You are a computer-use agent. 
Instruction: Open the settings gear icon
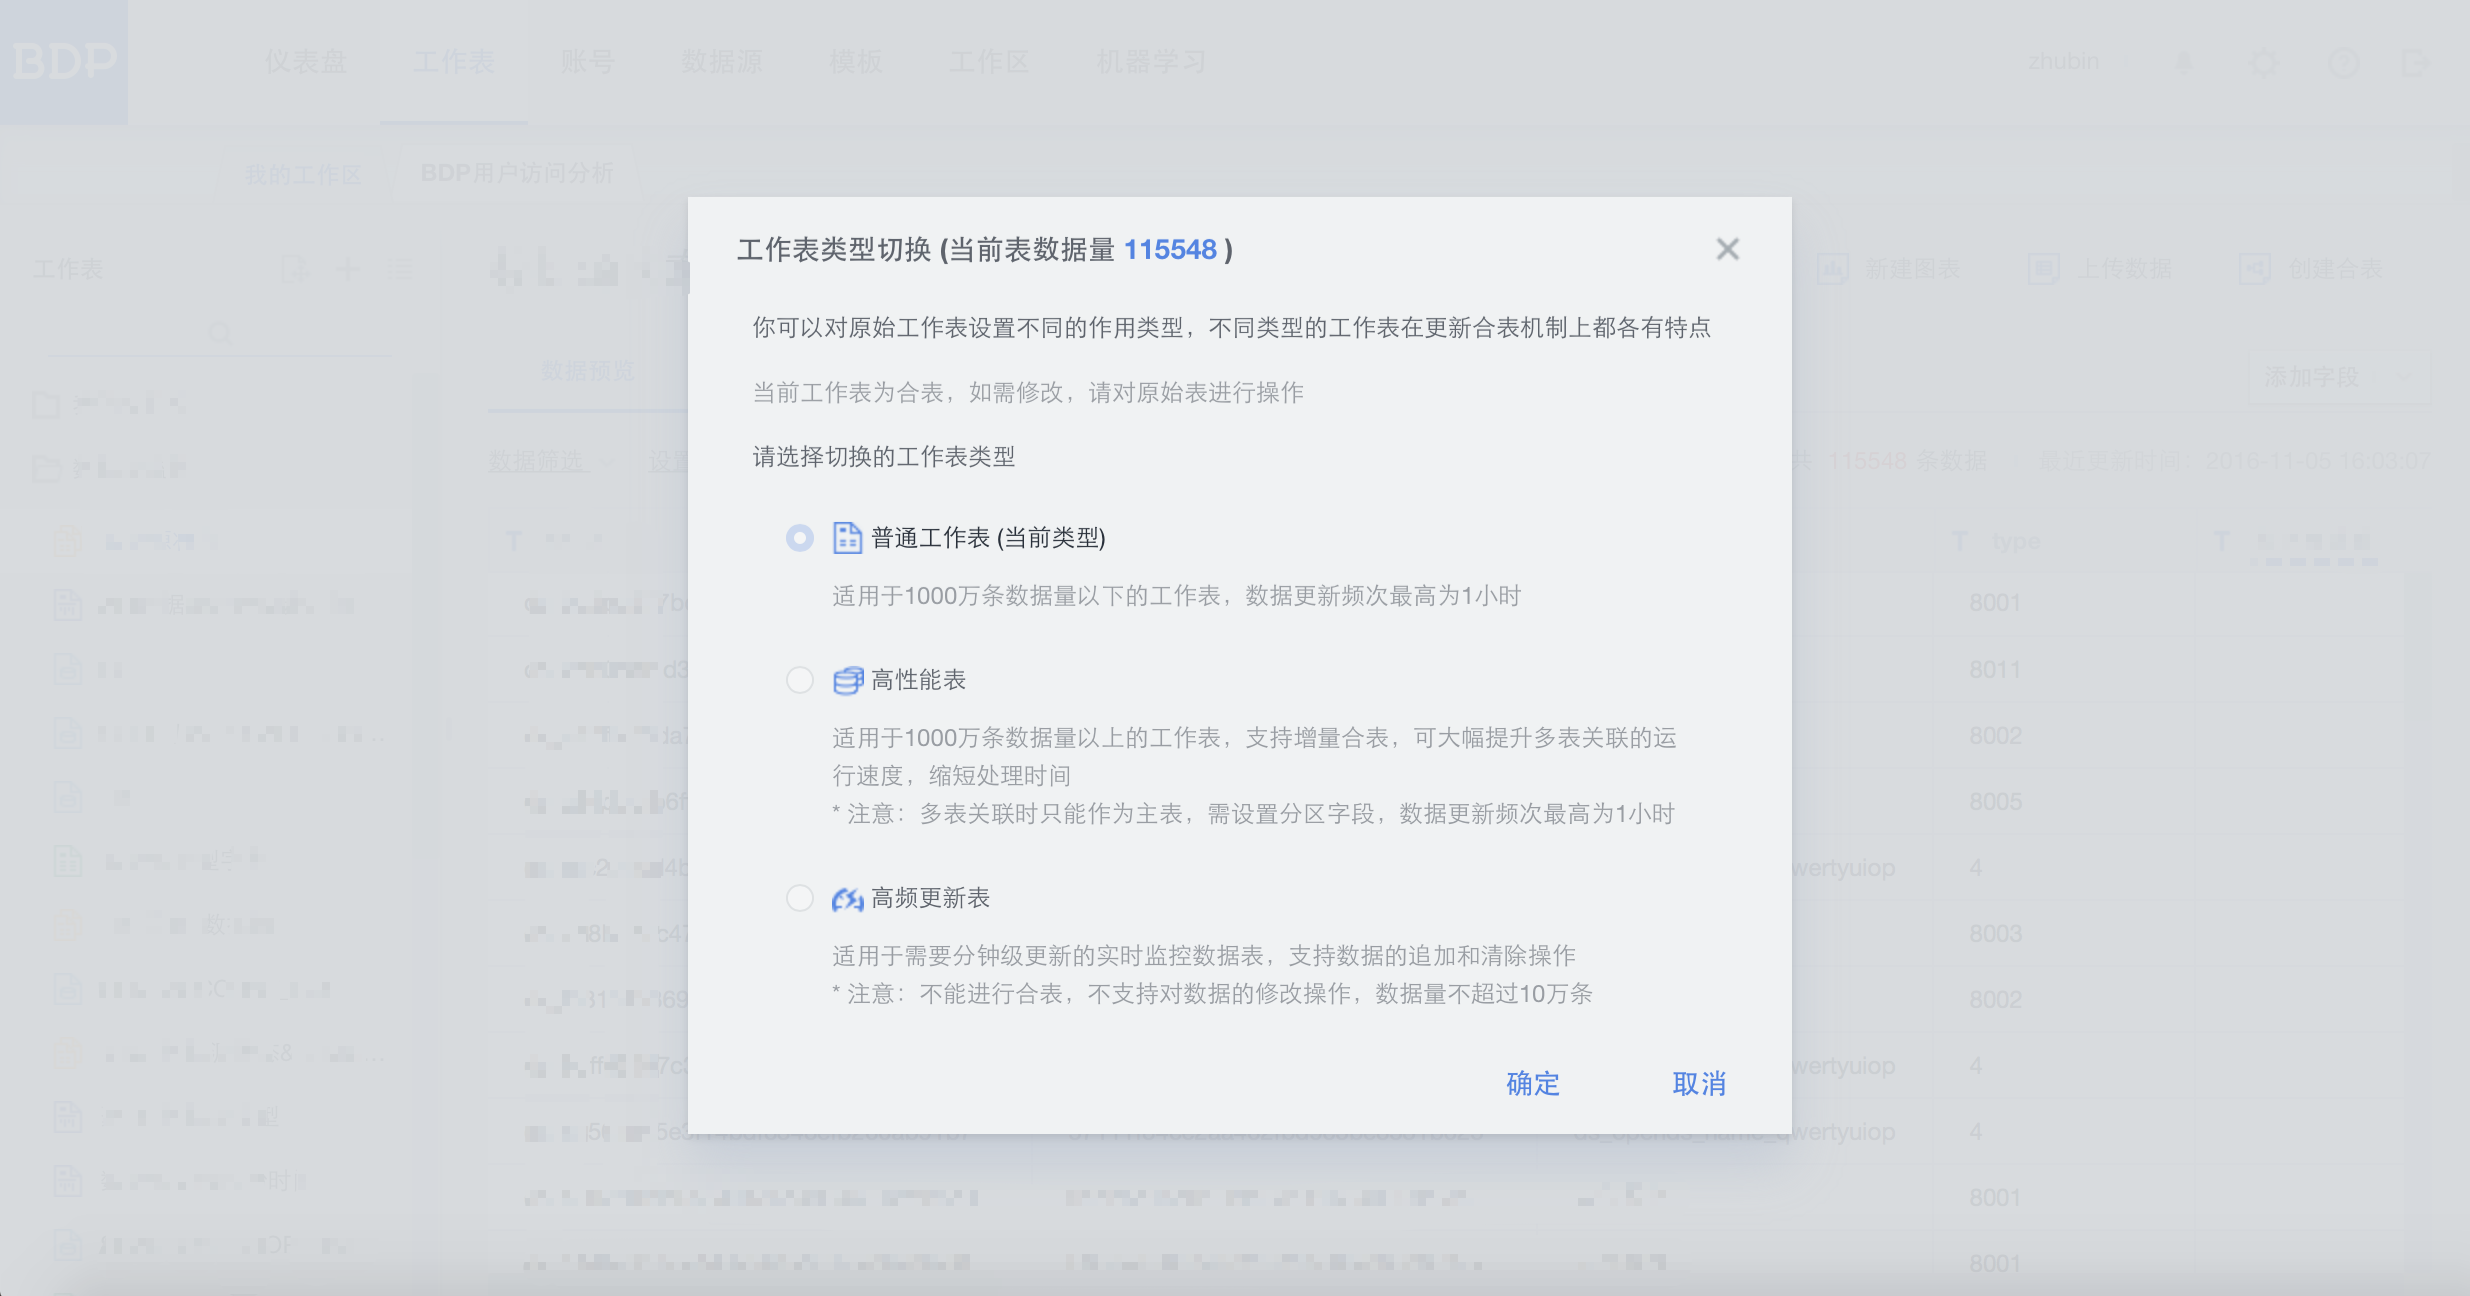(2264, 63)
